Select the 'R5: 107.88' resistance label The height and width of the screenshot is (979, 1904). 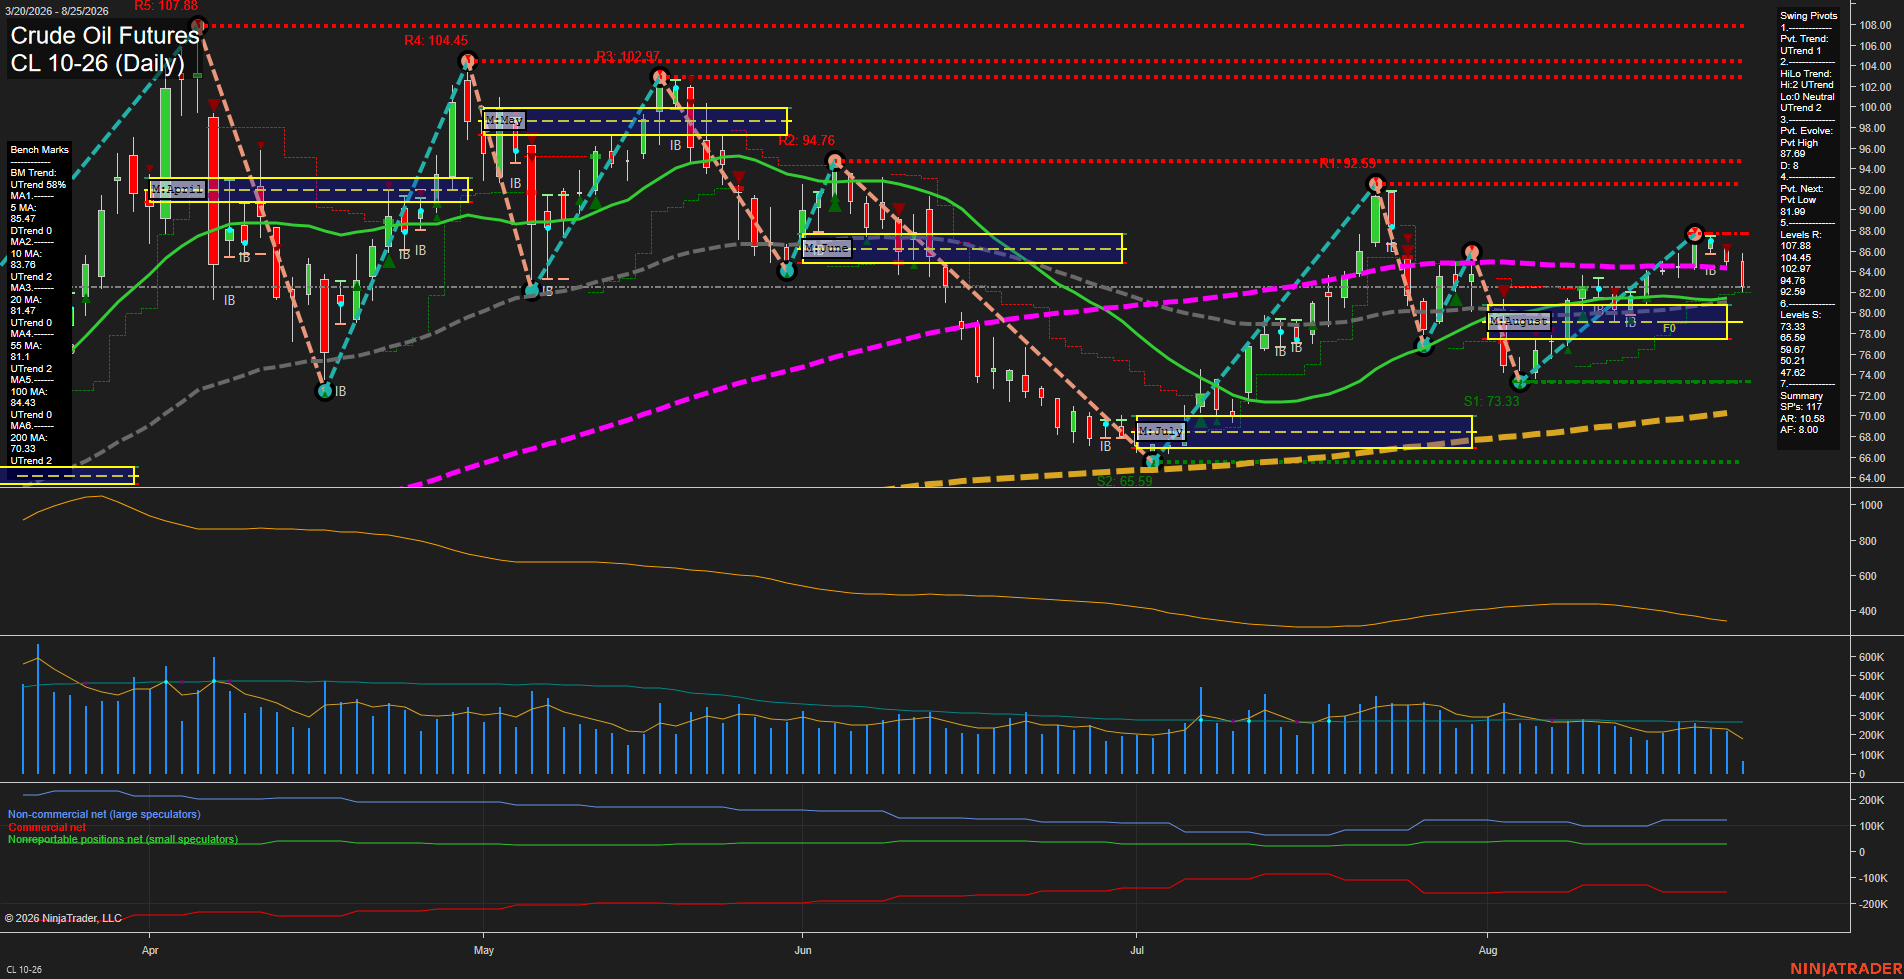pyautogui.click(x=166, y=6)
